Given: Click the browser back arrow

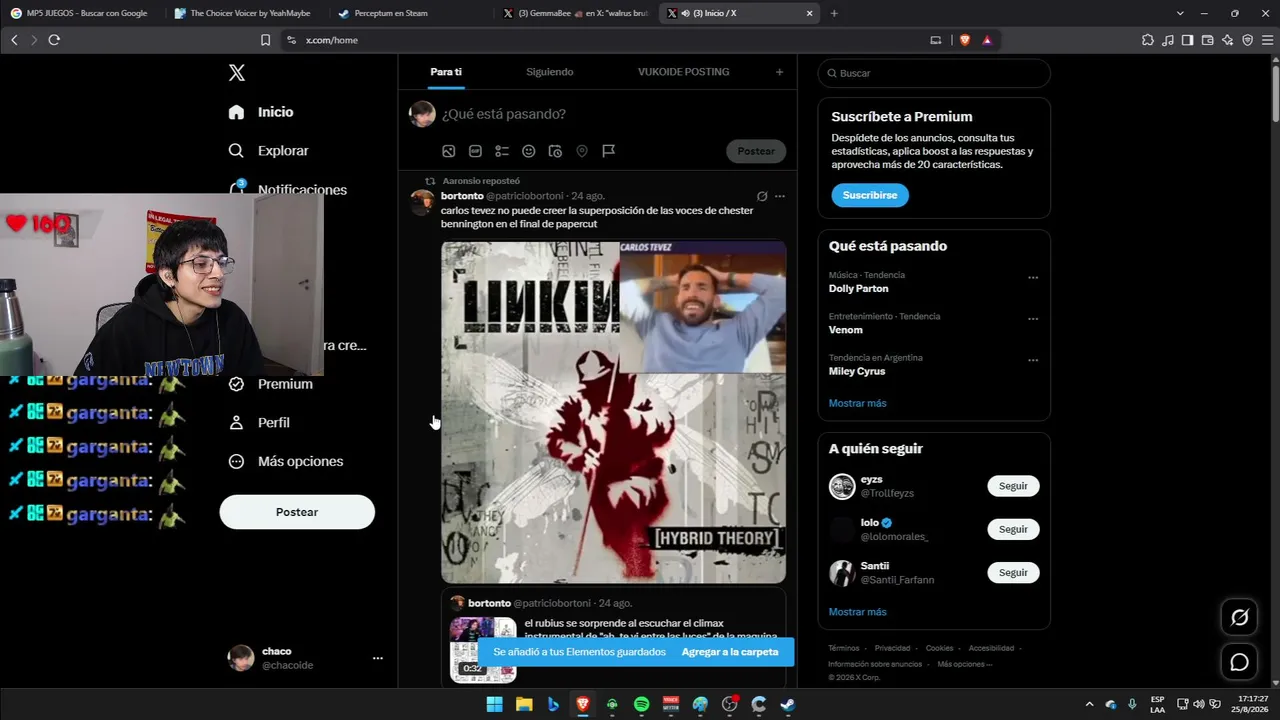Looking at the screenshot, I should click(x=14, y=40).
